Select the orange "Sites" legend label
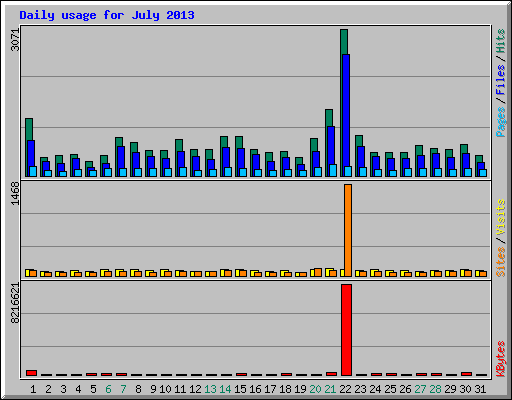The image size is (512, 400). (x=500, y=262)
